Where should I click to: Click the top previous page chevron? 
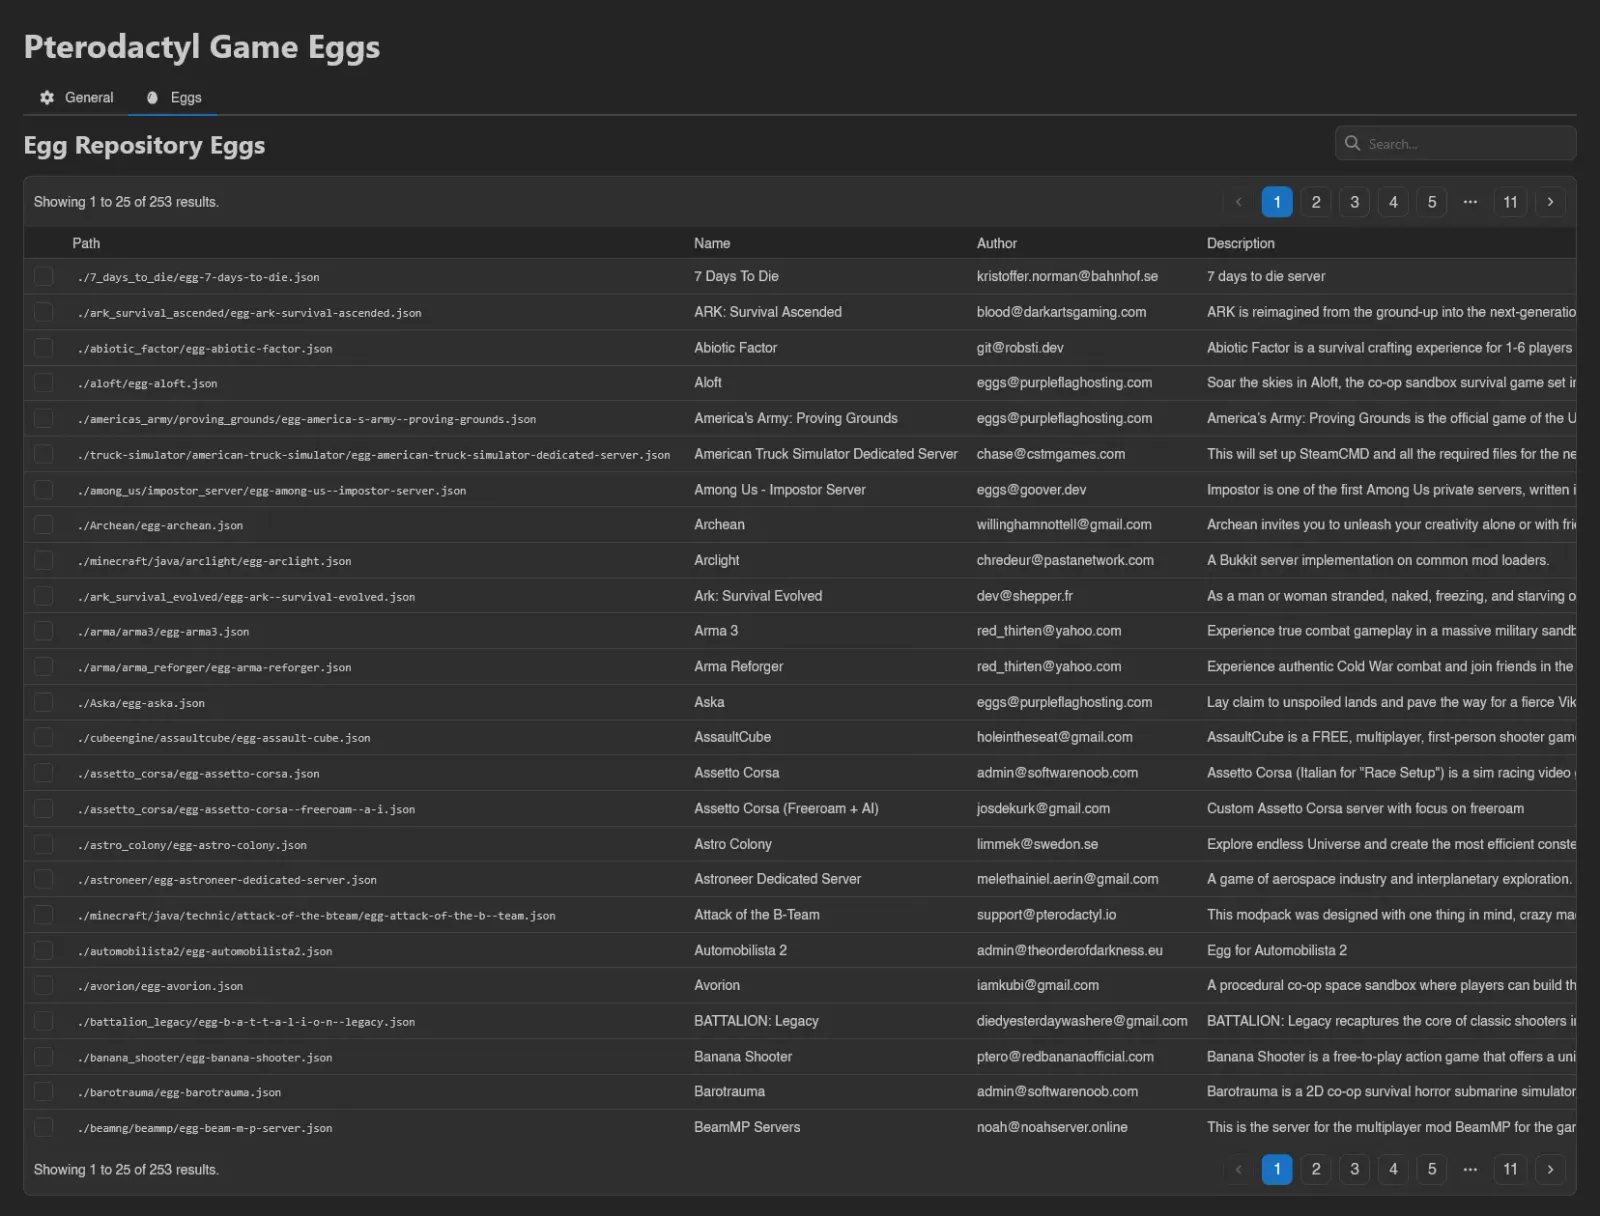1238,202
